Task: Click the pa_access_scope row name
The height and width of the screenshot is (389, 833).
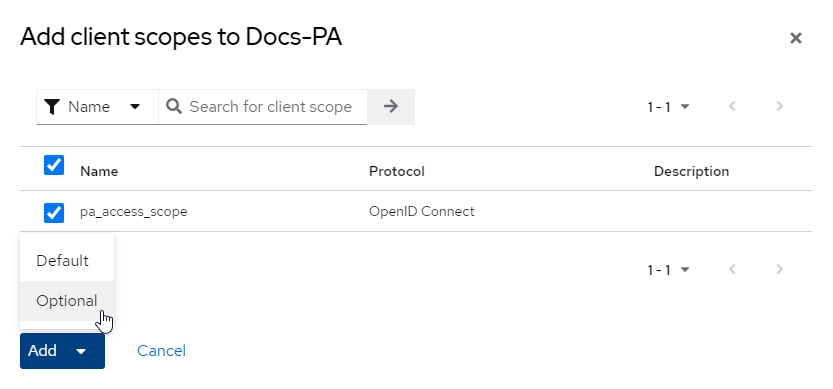Action: 133,212
